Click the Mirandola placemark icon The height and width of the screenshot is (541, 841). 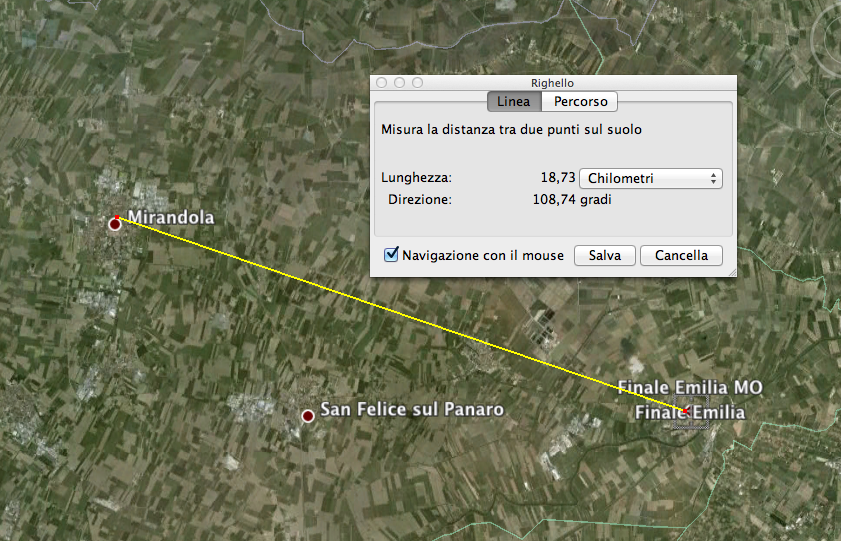point(114,224)
